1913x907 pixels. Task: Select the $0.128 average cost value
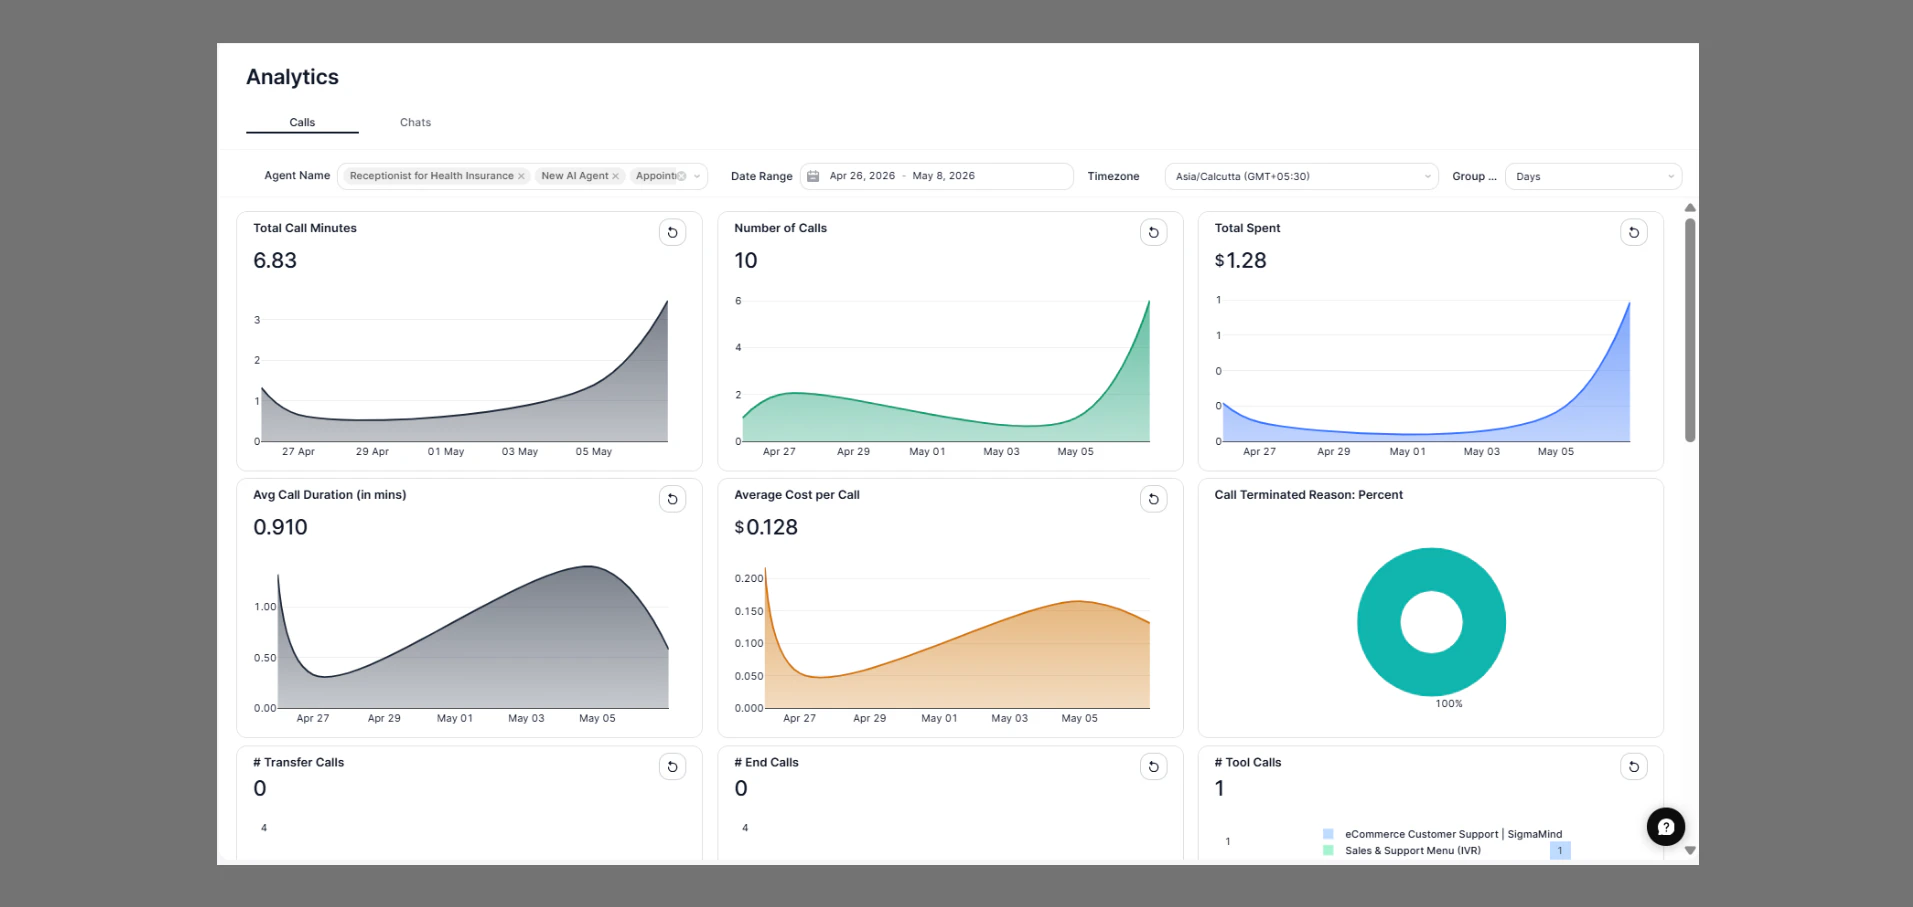click(766, 527)
